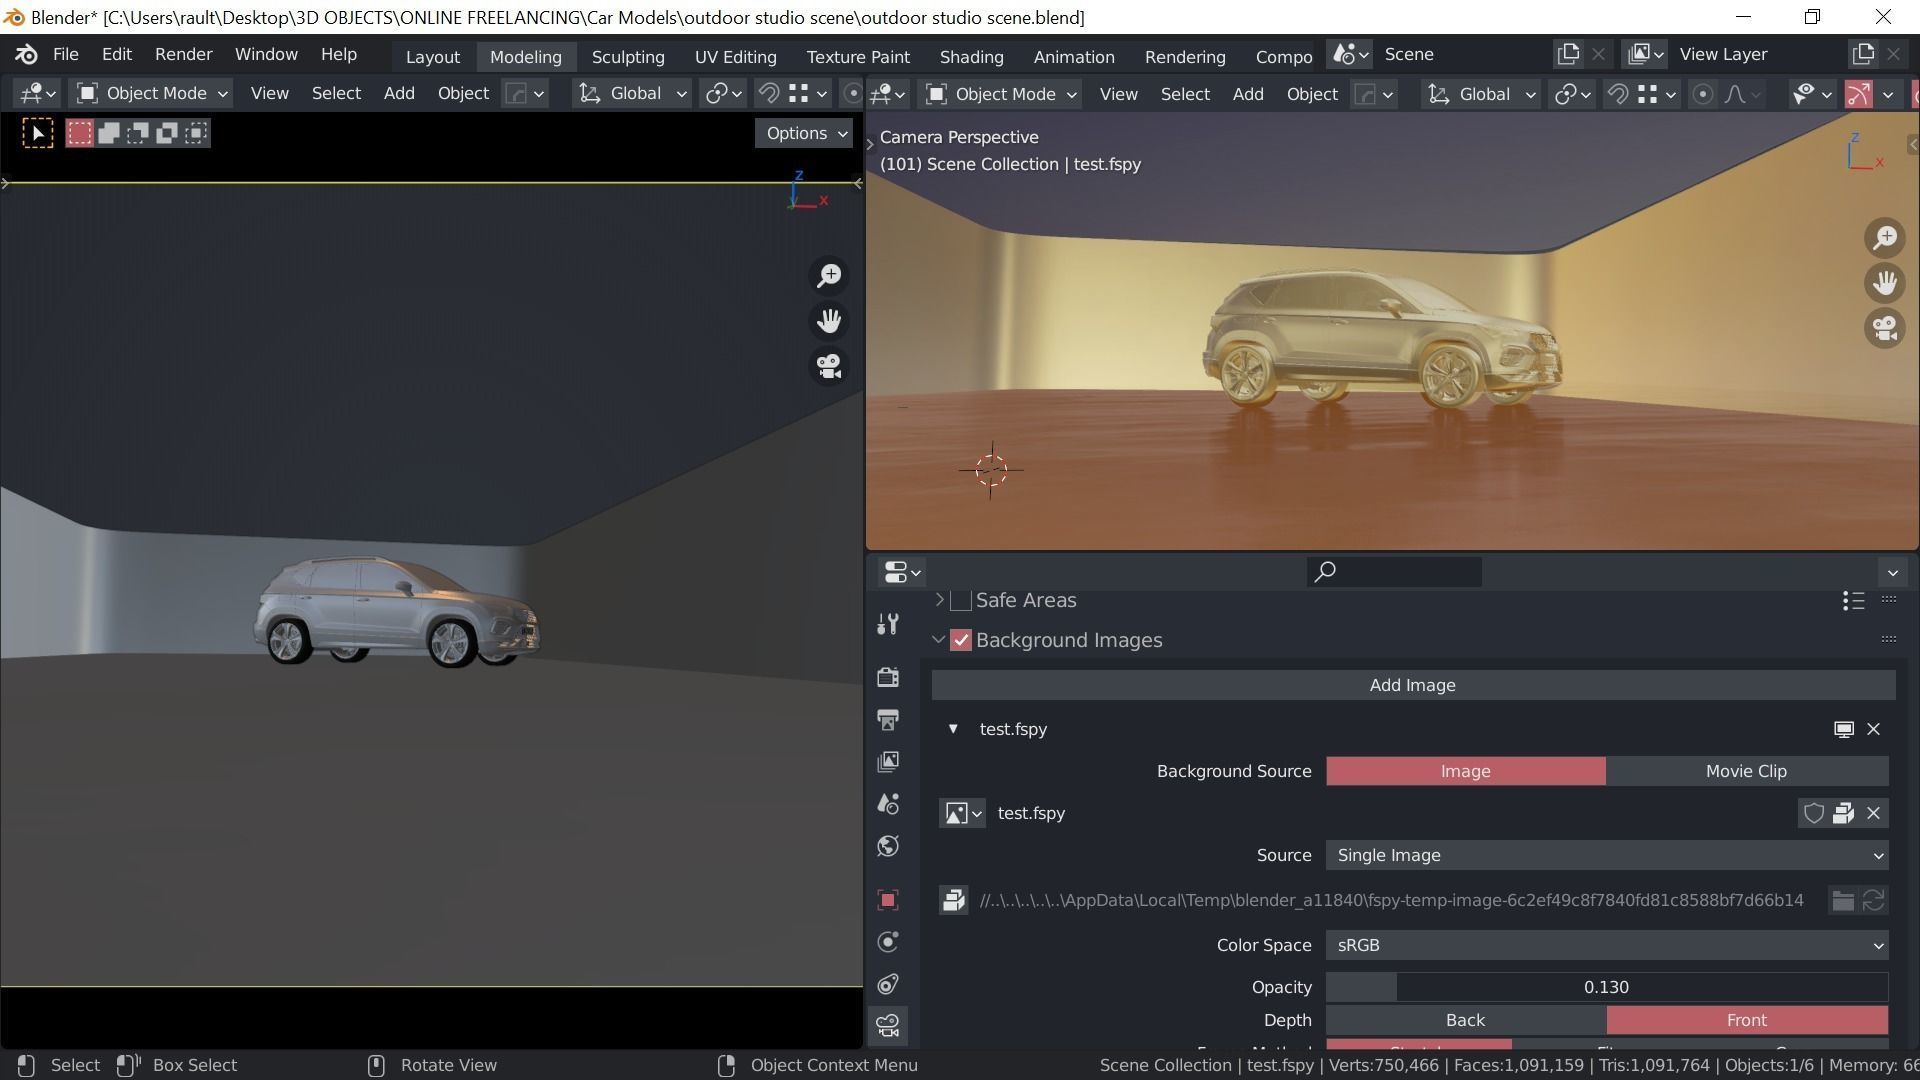This screenshot has width=1920, height=1080.
Task: Collapse the Background Images panel
Action: click(939, 640)
